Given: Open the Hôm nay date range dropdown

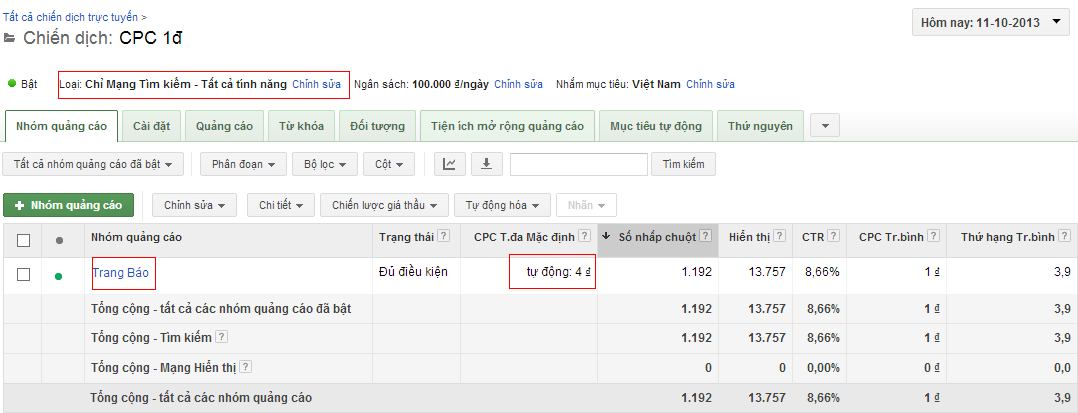Looking at the screenshot, I should pos(991,23).
